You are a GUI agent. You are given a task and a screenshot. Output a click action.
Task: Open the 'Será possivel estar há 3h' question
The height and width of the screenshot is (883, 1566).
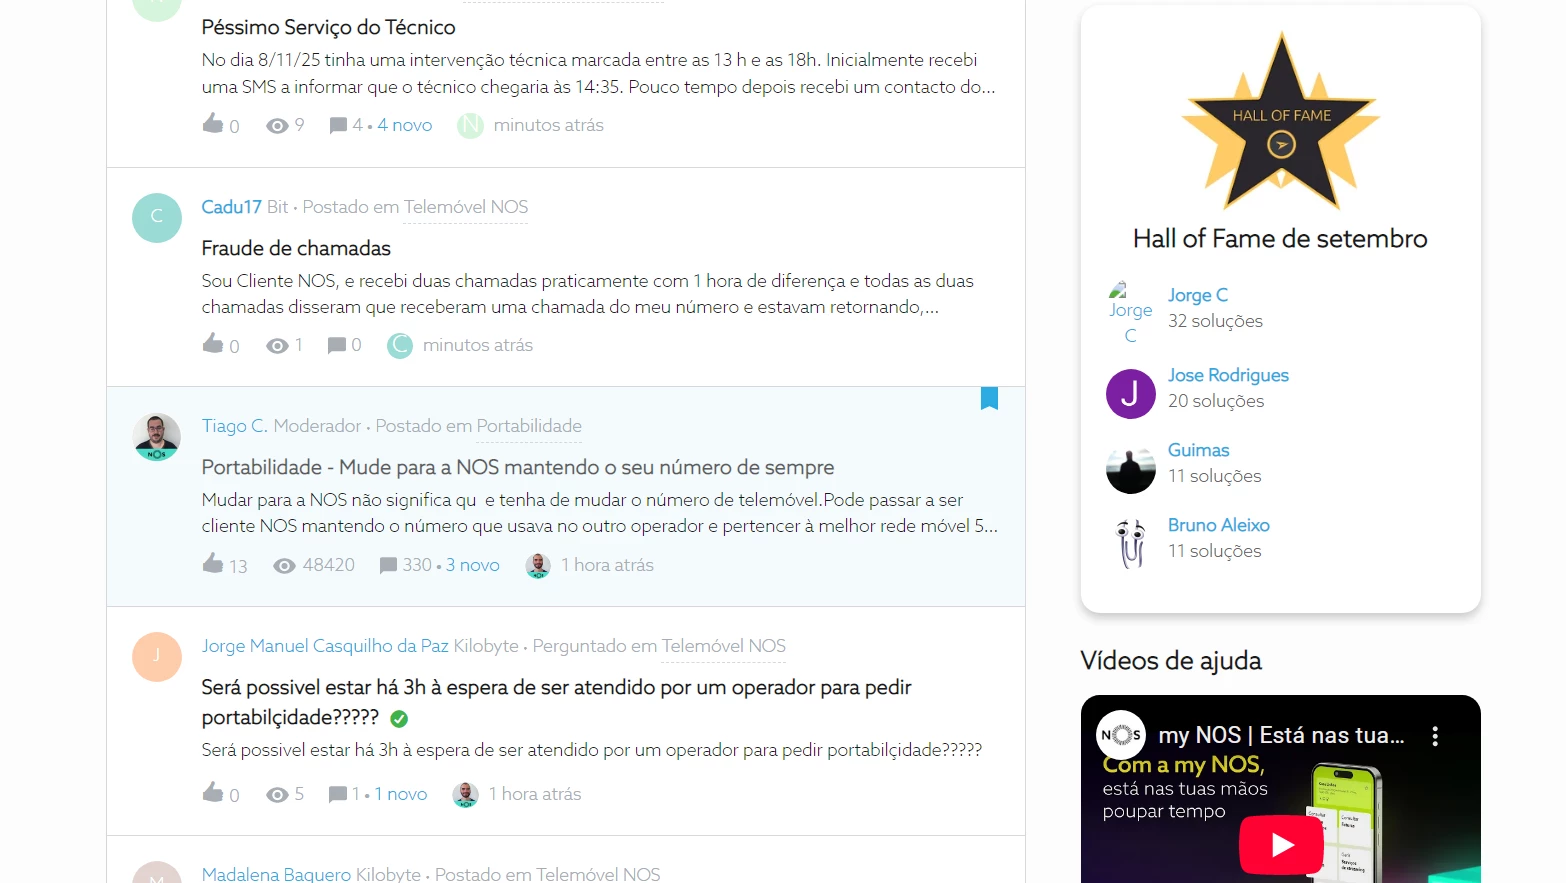[x=556, y=702]
